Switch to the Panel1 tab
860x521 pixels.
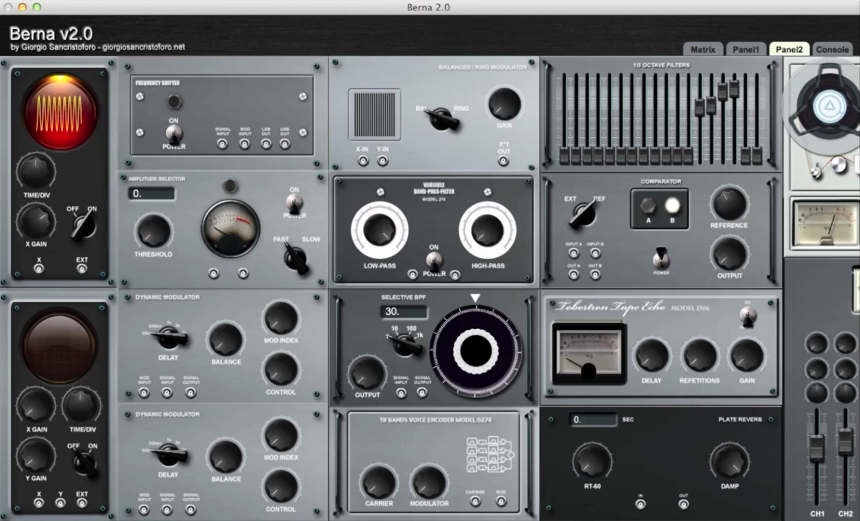click(746, 48)
